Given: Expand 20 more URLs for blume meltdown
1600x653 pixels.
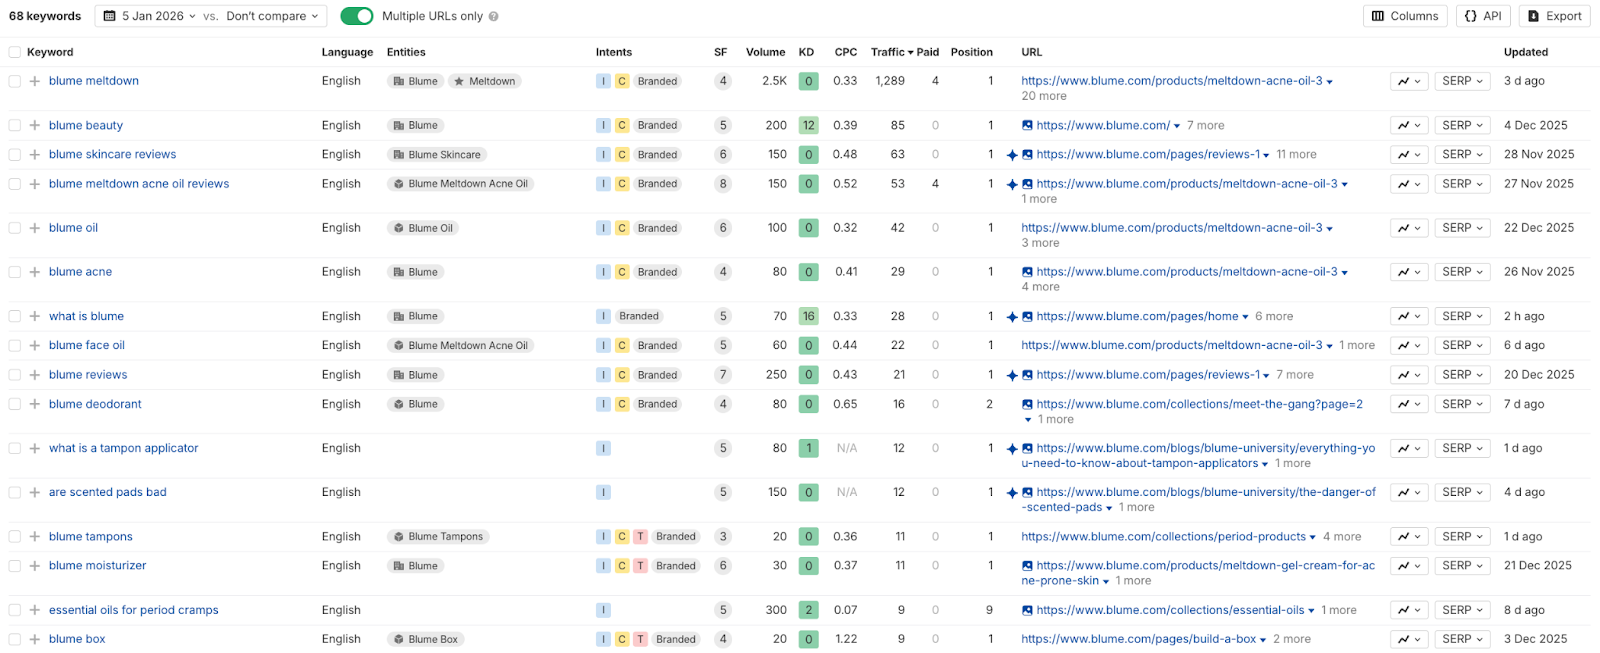Looking at the screenshot, I should click(1044, 96).
